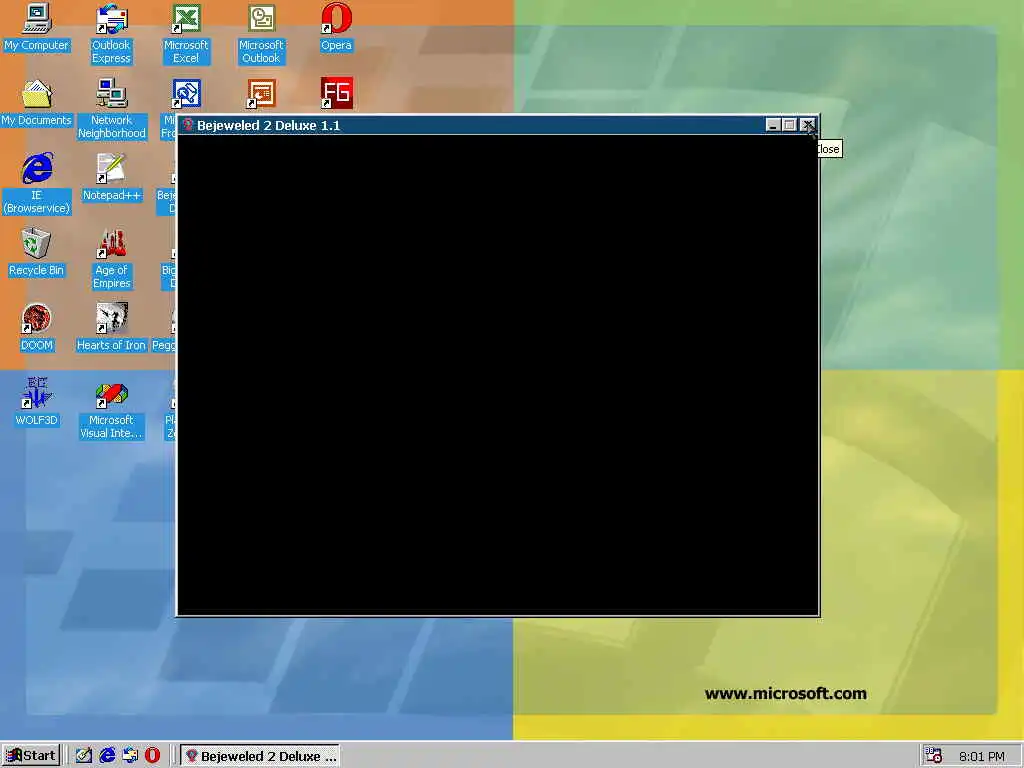Select the DOOM desktop shortcut
The height and width of the screenshot is (768, 1024).
[x=37, y=328]
